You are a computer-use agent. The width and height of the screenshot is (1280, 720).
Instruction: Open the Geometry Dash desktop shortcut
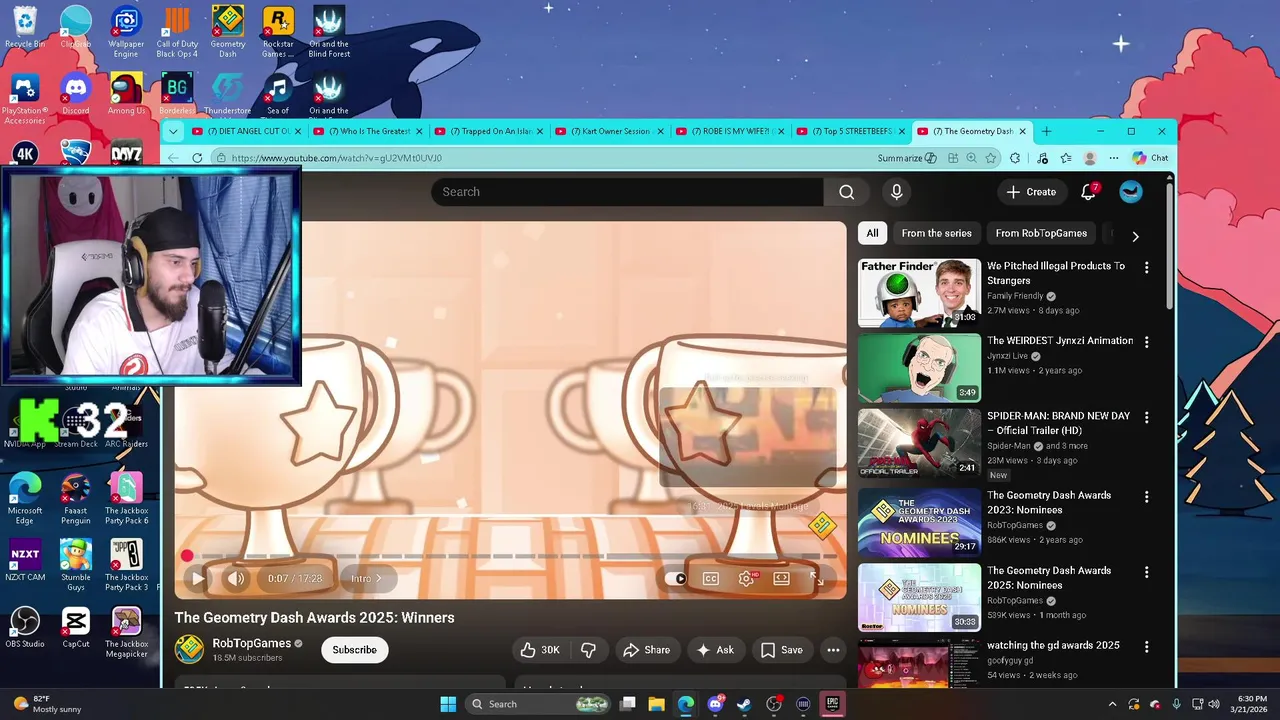coord(227,31)
